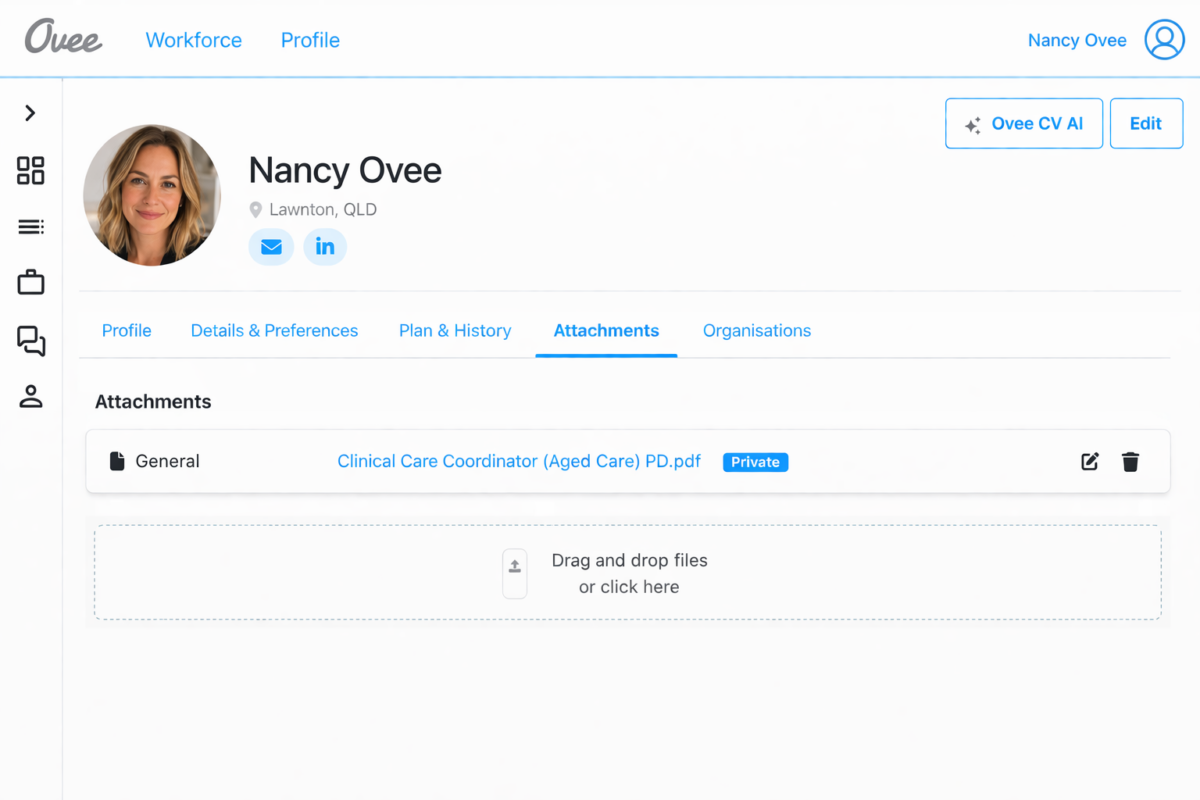Viewport: 1200px width, 800px height.
Task: Open the dashboard grid icon in sidebar
Action: pos(31,170)
